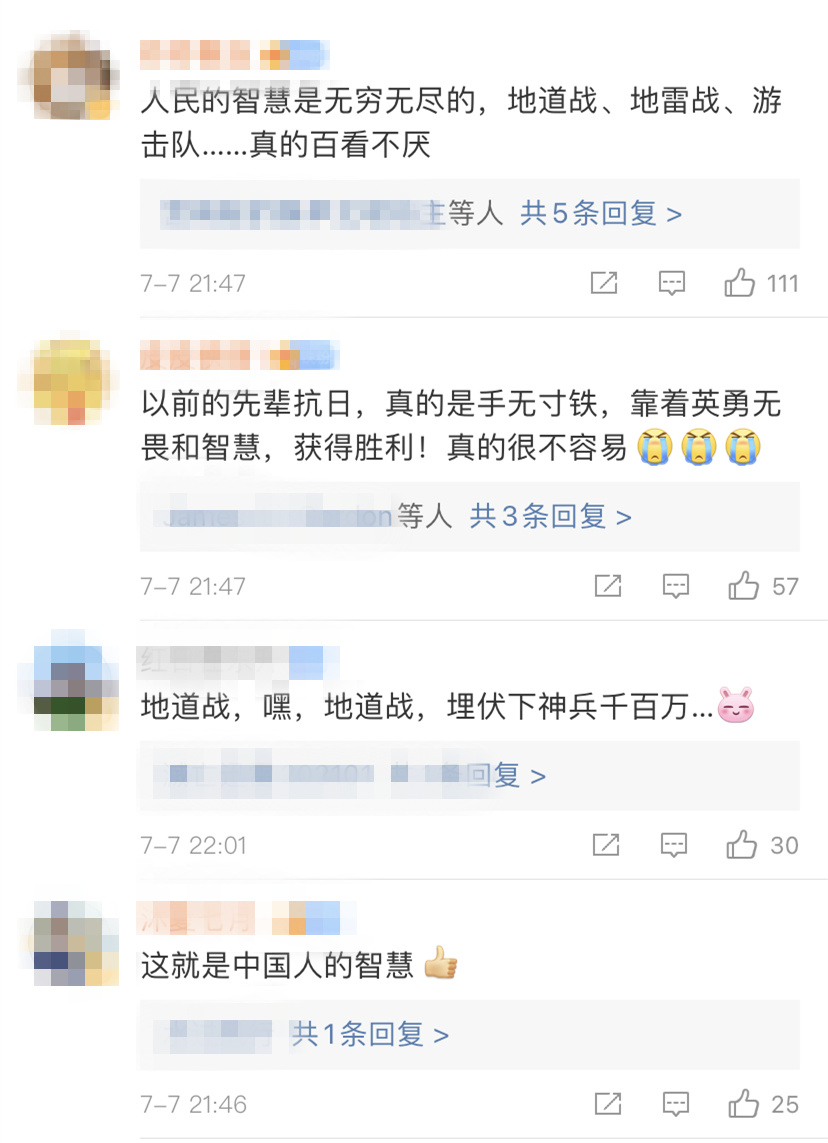Reply to the 7-7 21:47 first comment
Viewport: 828px width, 1143px height.
coord(671,283)
